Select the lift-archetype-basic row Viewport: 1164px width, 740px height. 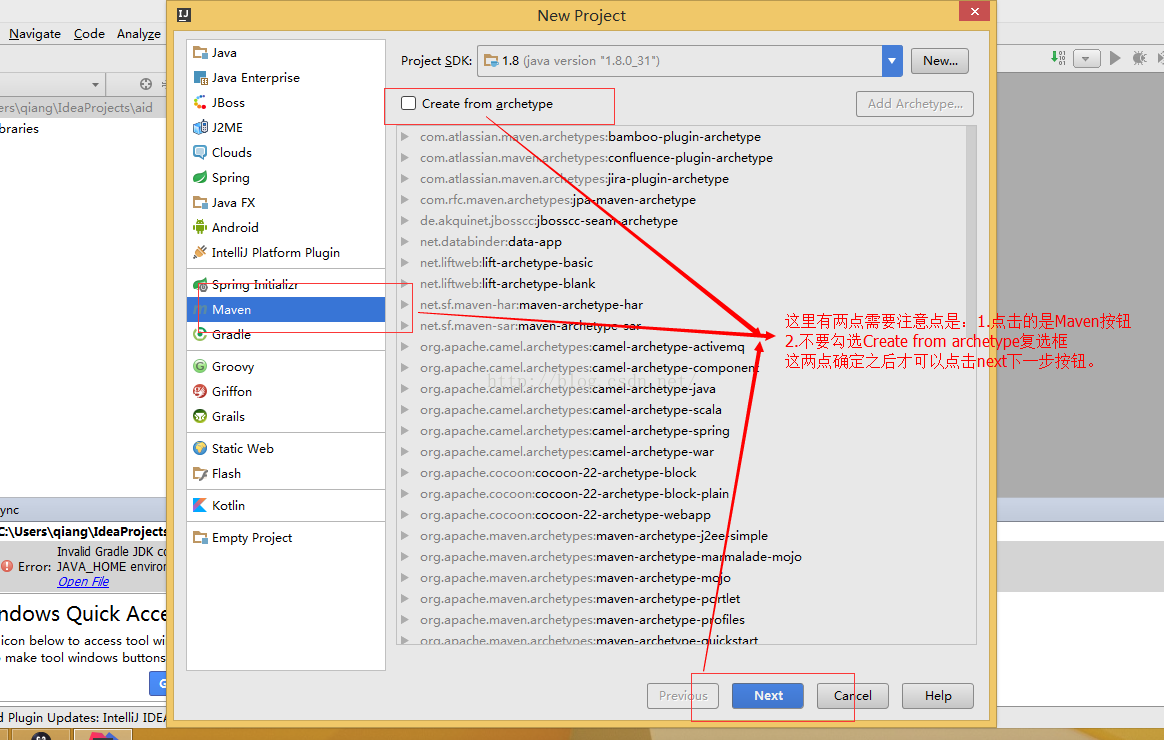[682, 263]
